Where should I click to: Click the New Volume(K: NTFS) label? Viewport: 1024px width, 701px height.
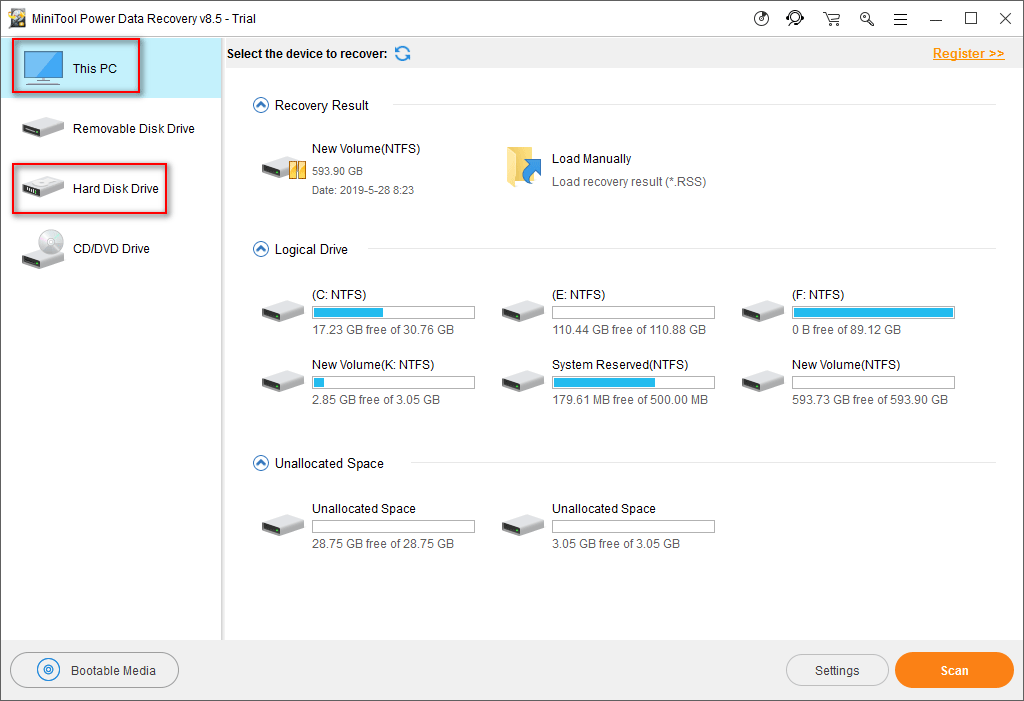click(373, 365)
